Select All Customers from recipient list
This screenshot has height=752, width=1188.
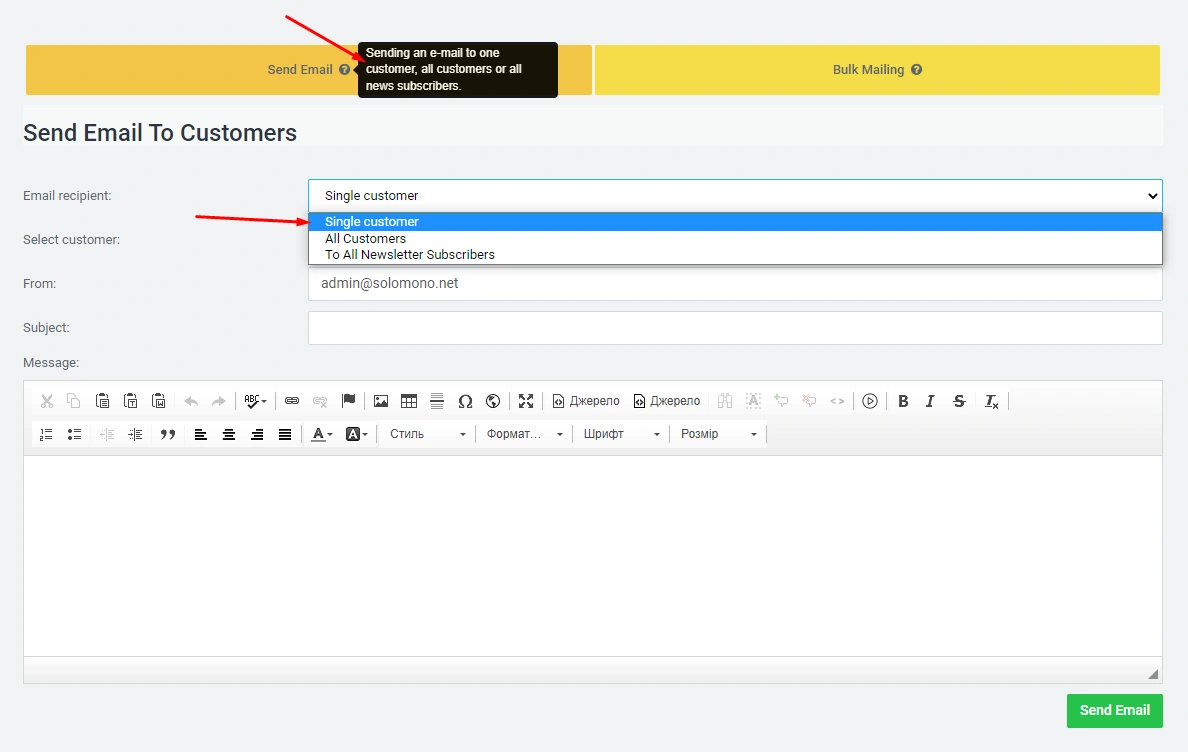(x=365, y=239)
